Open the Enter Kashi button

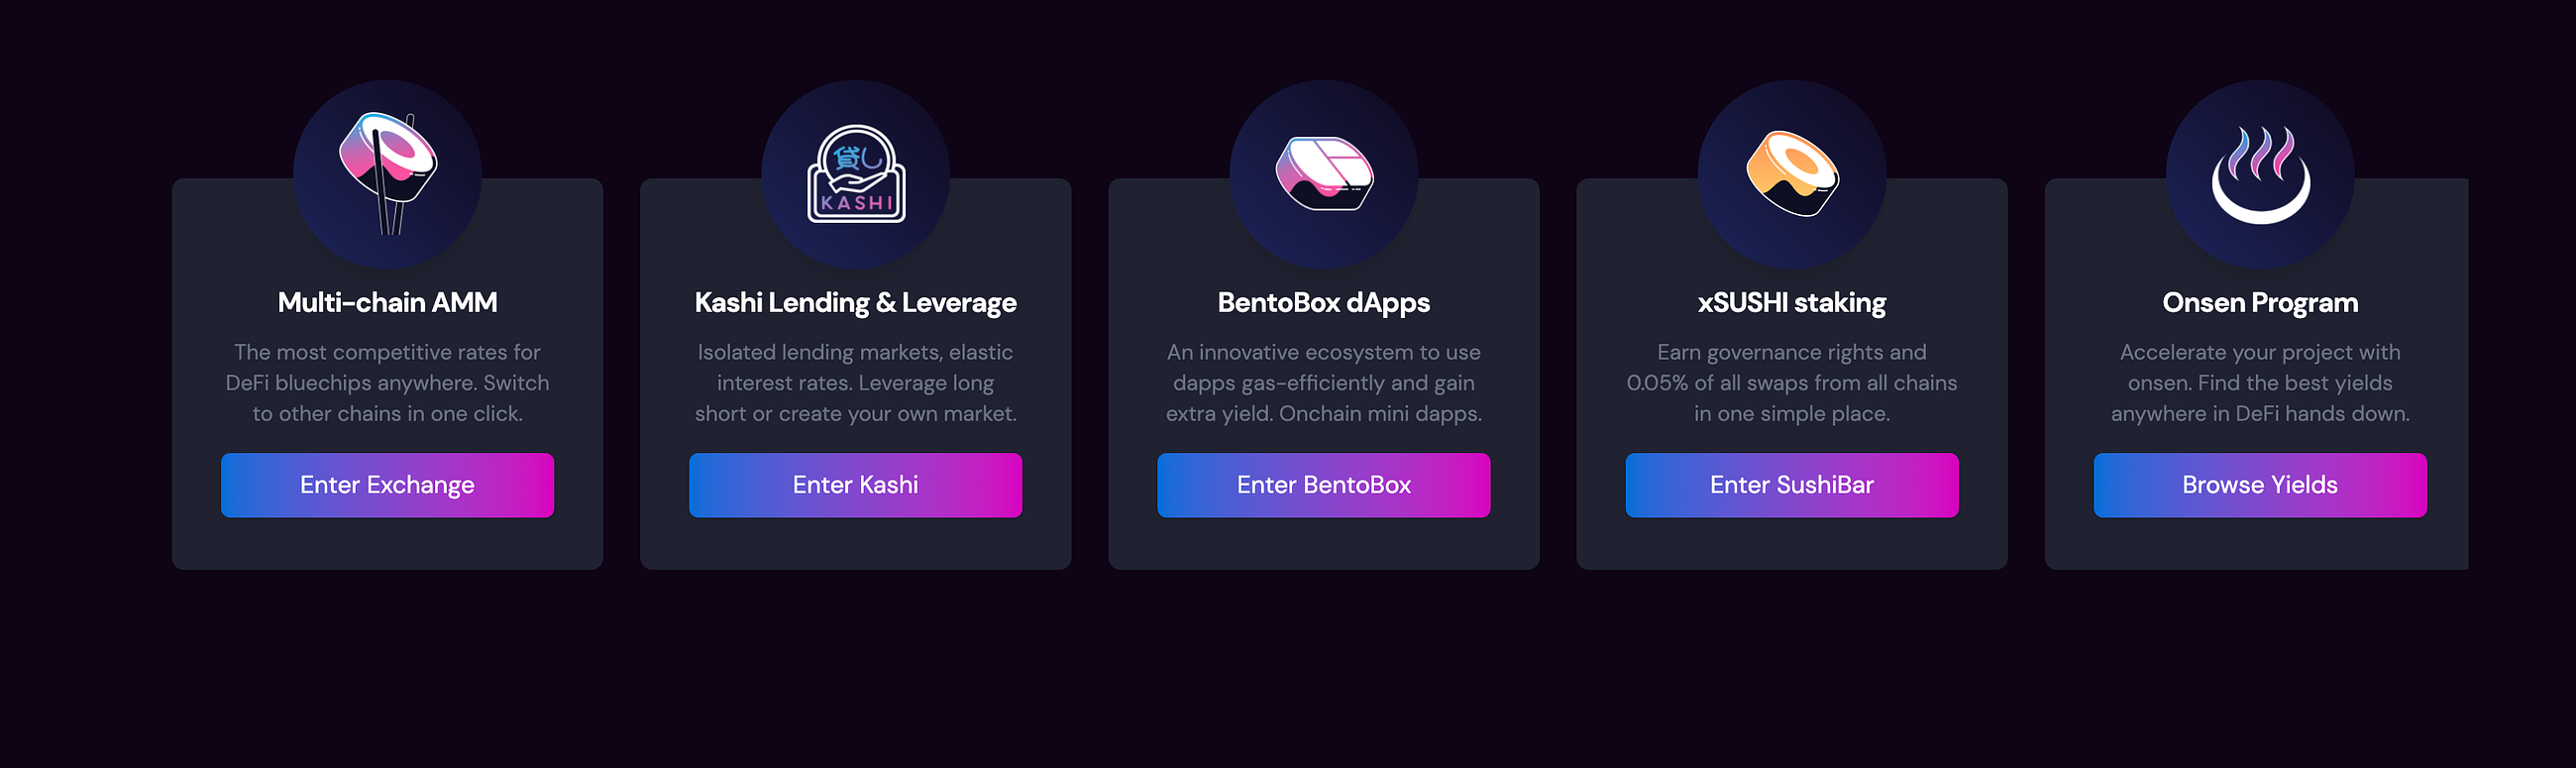tap(855, 485)
